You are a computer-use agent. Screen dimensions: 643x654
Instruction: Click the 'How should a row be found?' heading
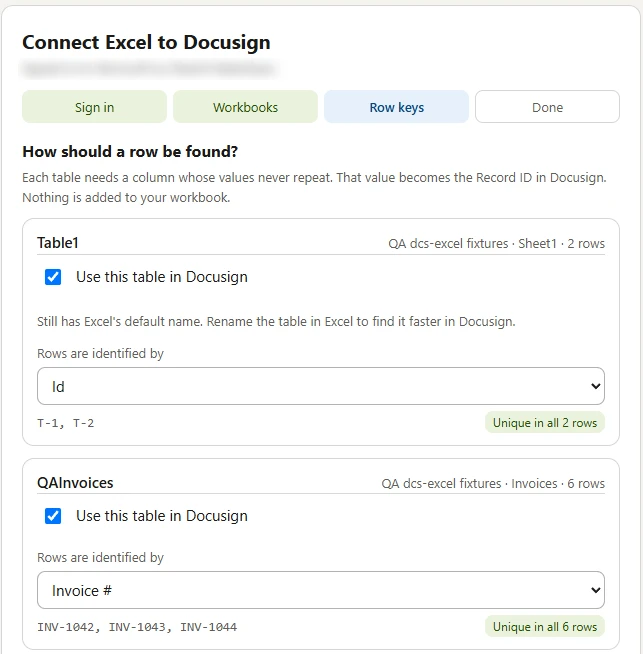[x=130, y=152]
